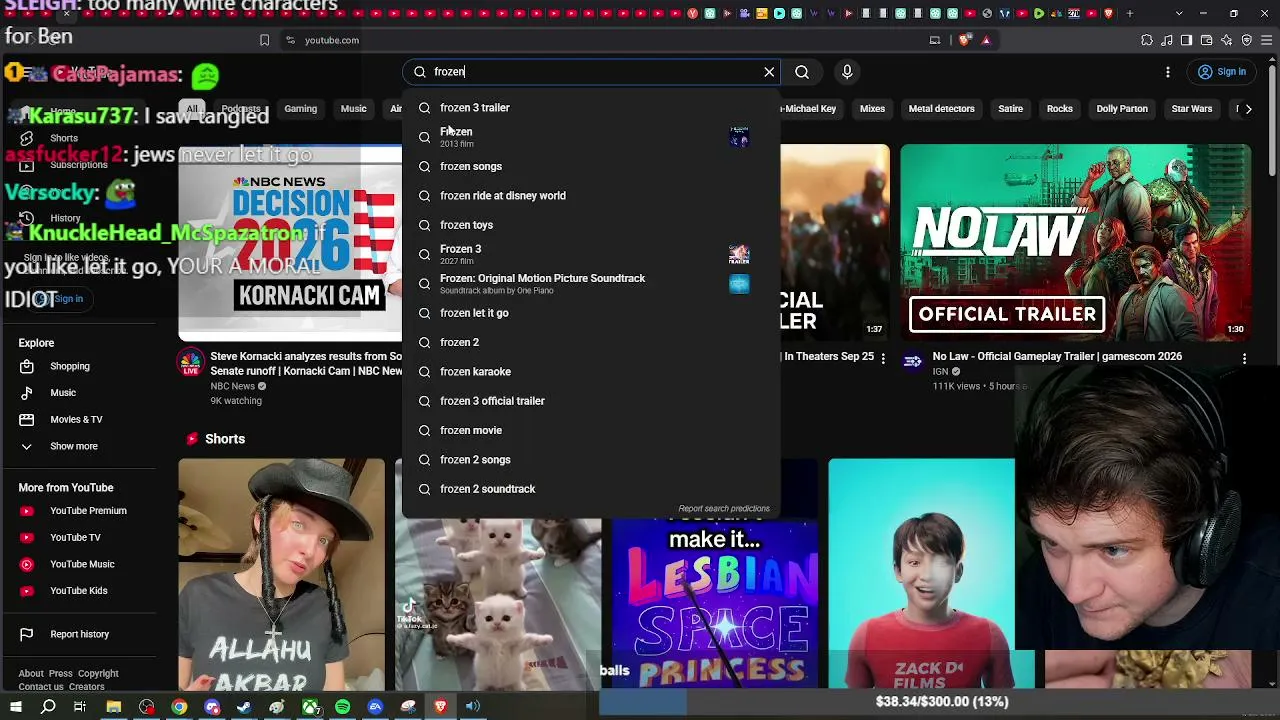Open YouTube Music from the sidebar

coord(80,564)
